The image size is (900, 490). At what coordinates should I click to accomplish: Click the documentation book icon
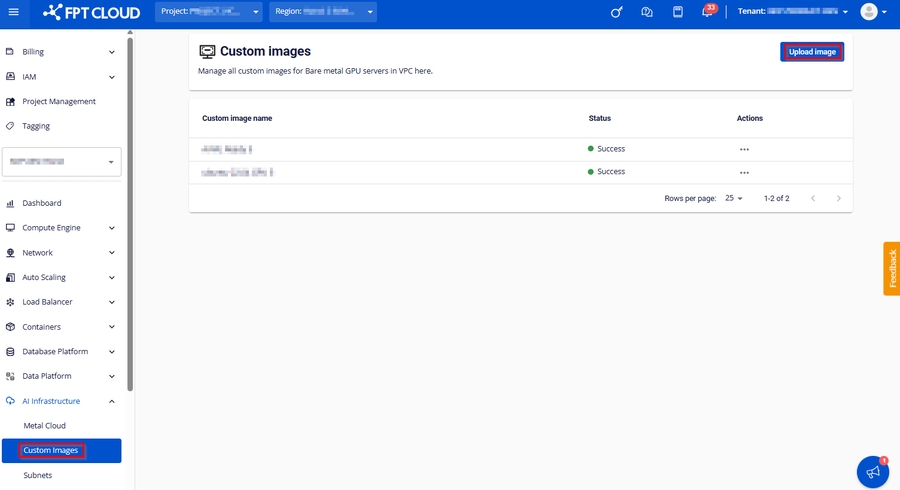tap(677, 12)
